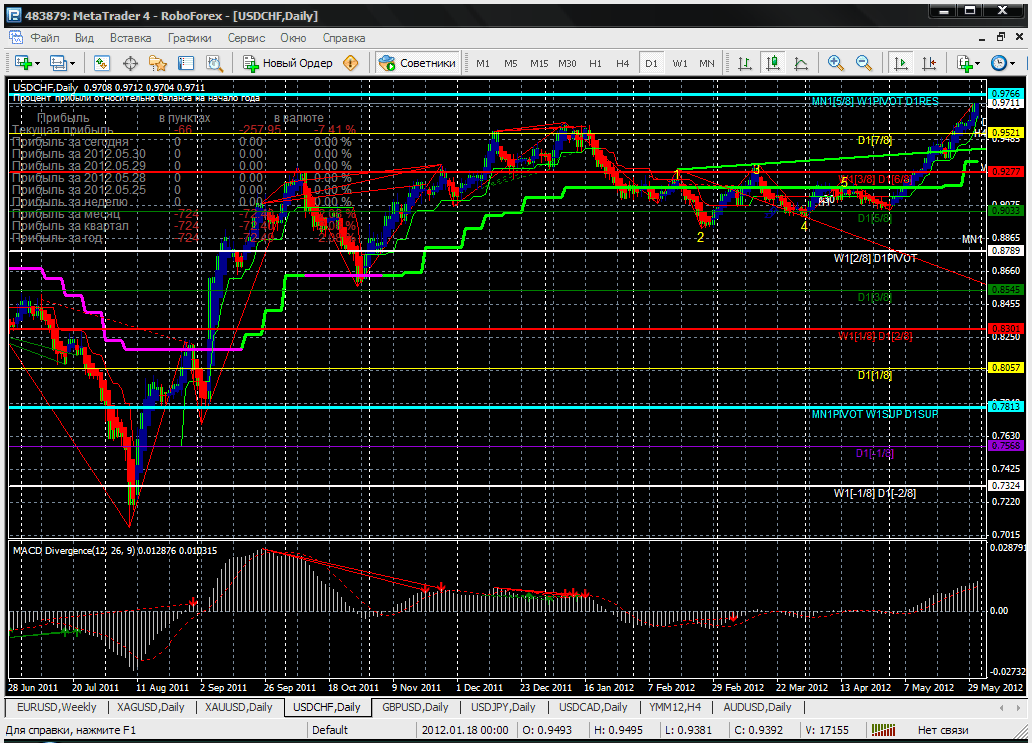Switch to the GBPUSD,Daily chart tab
Viewport: 1032px width, 743px height.
coord(414,707)
